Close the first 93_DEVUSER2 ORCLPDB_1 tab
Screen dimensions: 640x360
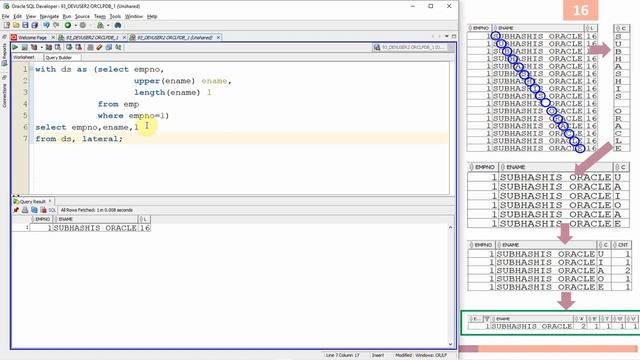tap(124, 37)
